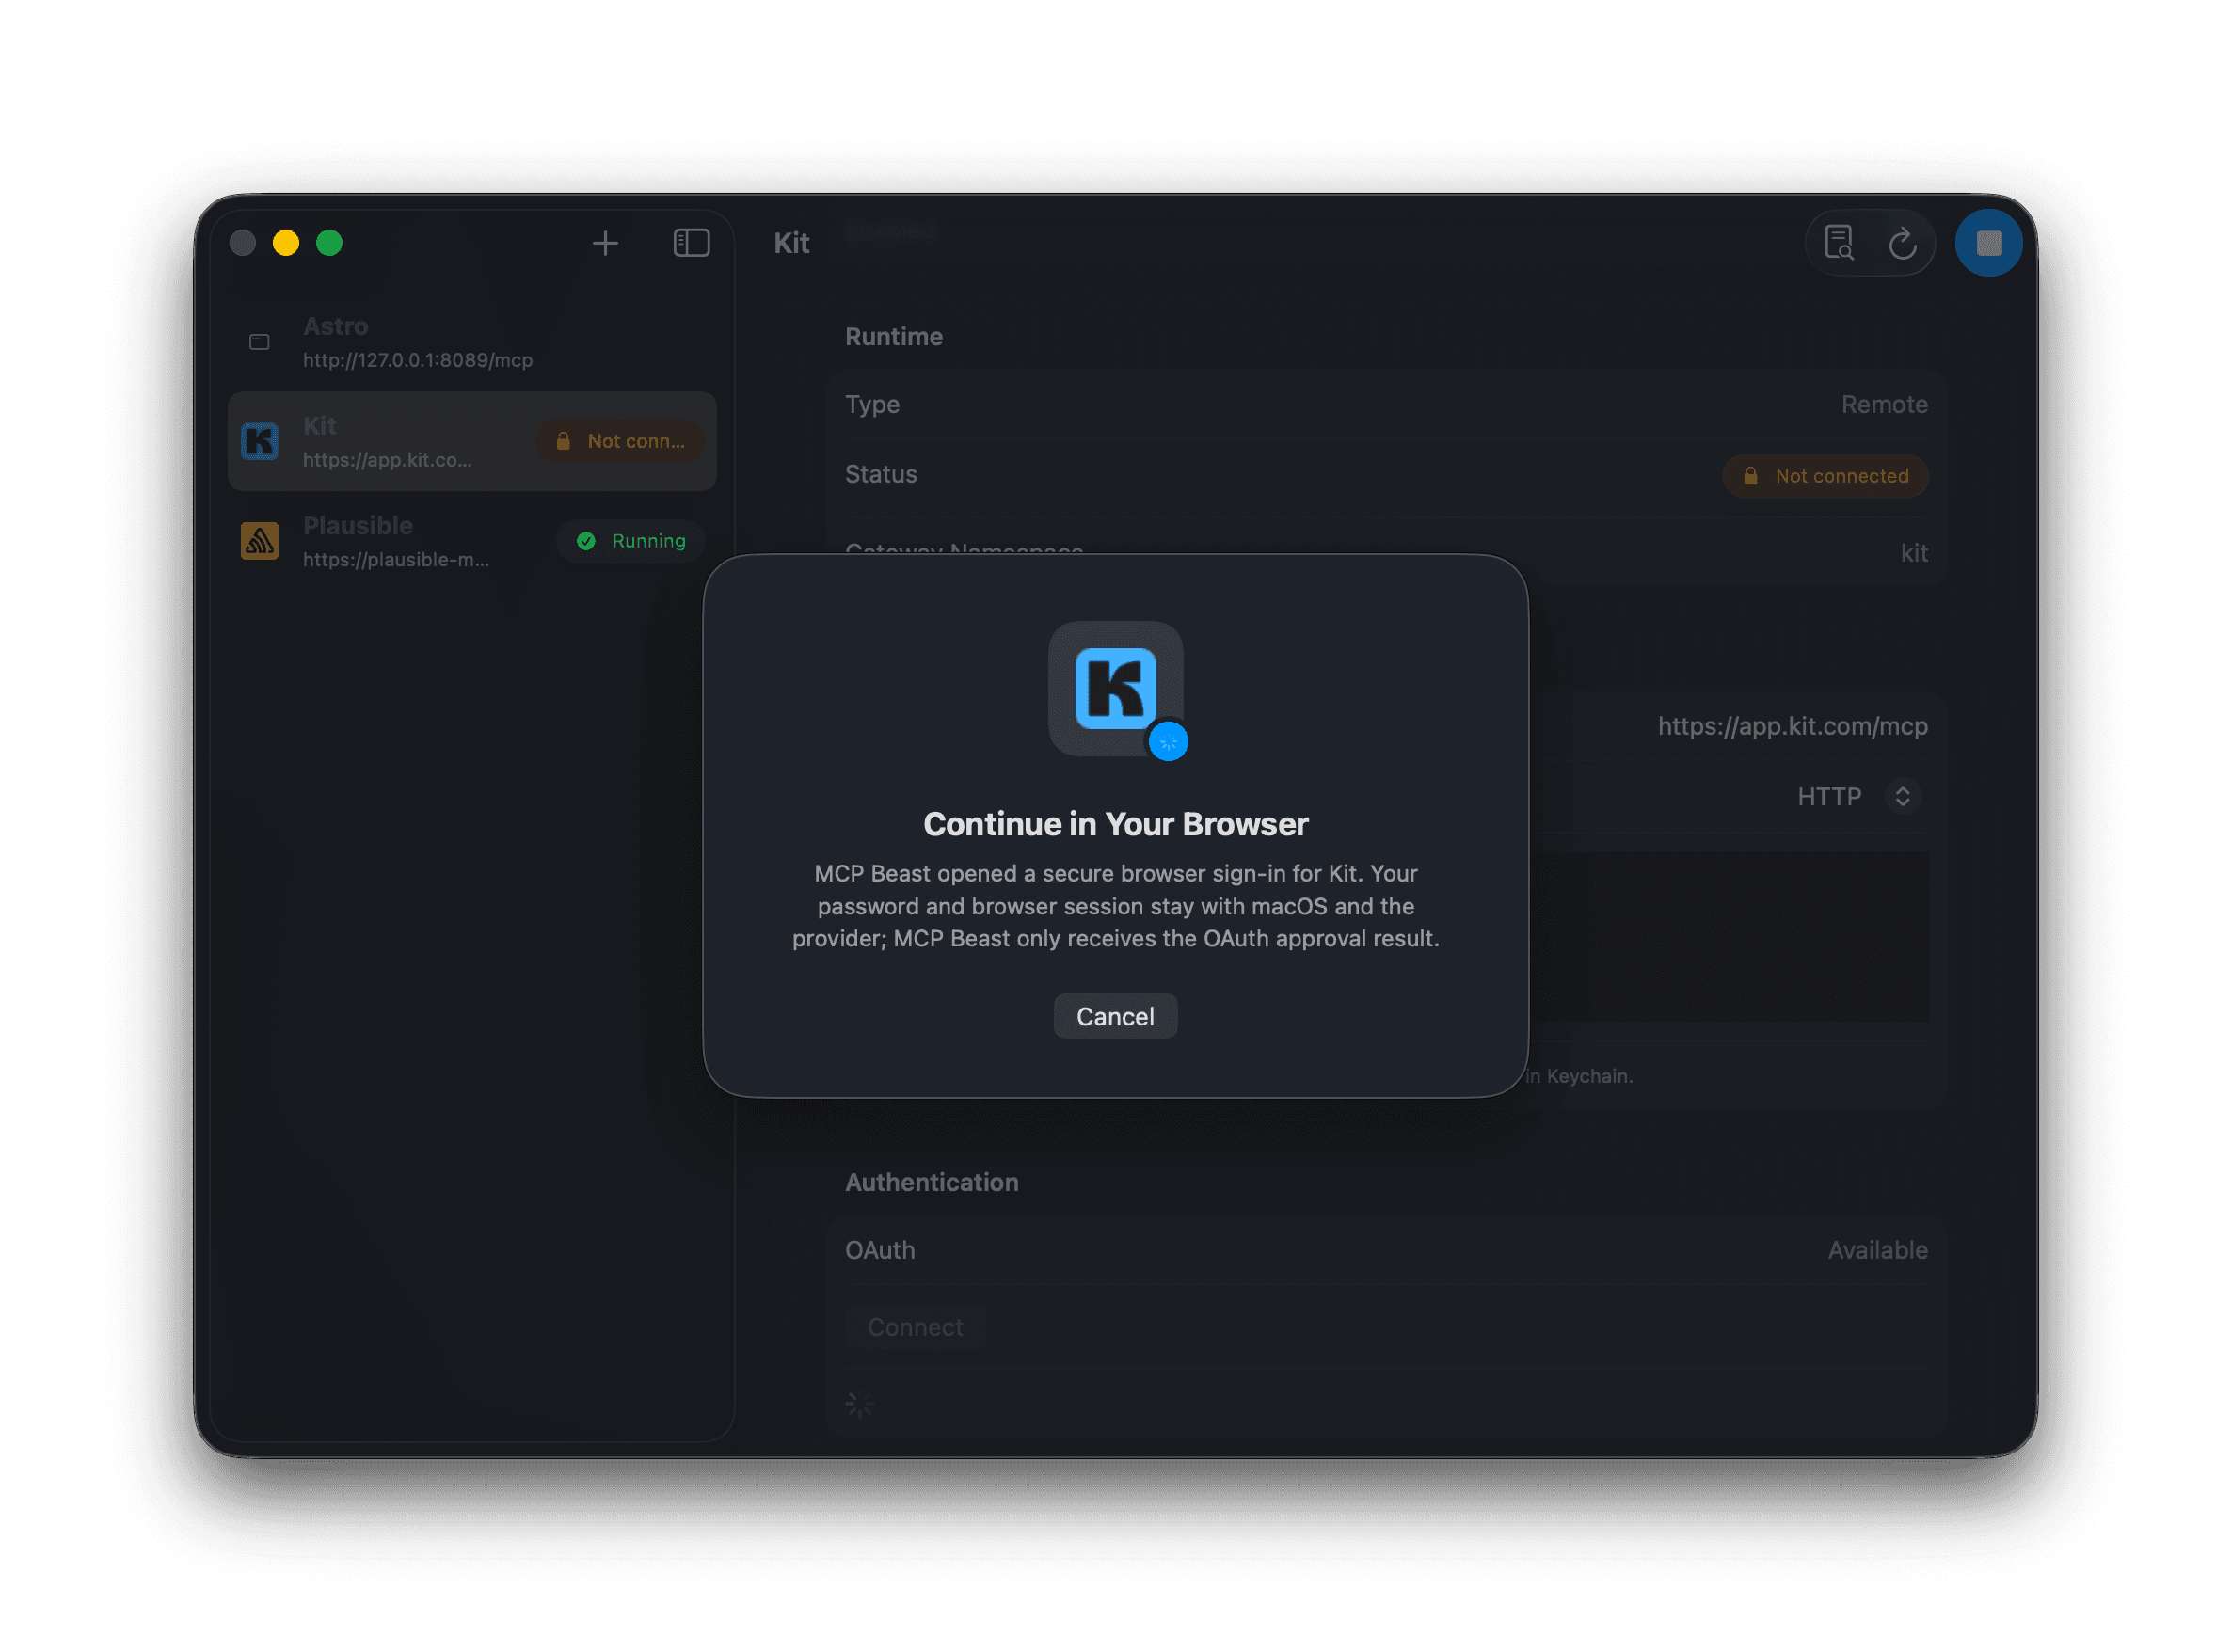Image resolution: width=2232 pixels, height=1652 pixels.
Task: Select the Astro server in sidebar
Action: click(x=472, y=342)
